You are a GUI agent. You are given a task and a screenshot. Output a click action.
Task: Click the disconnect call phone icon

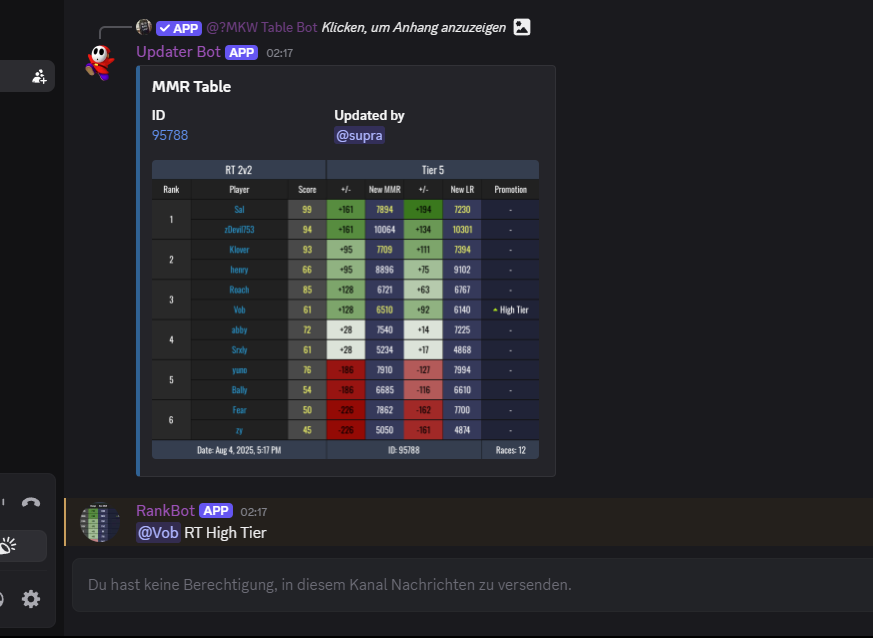pyautogui.click(x=31, y=502)
